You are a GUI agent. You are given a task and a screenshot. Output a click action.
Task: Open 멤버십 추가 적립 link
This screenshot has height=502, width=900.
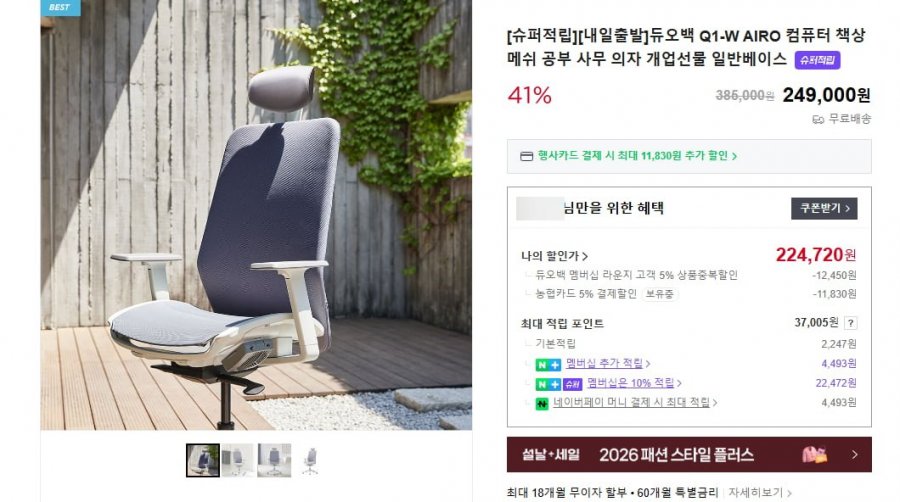click(x=604, y=363)
